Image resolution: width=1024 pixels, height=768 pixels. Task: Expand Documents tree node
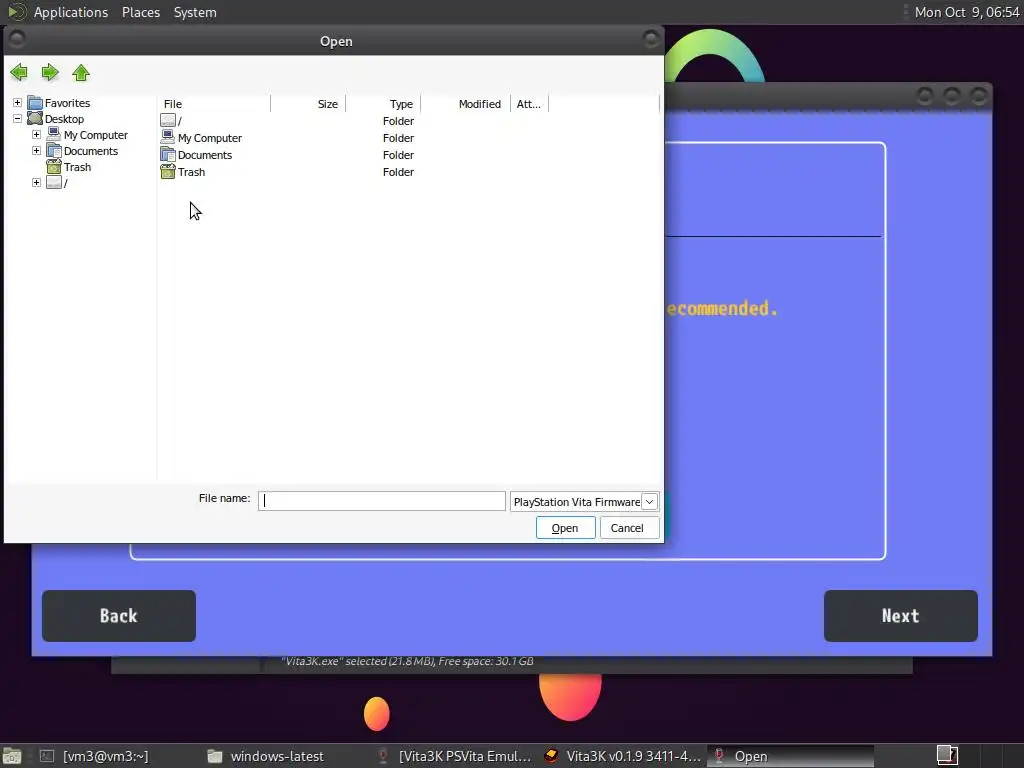37,150
